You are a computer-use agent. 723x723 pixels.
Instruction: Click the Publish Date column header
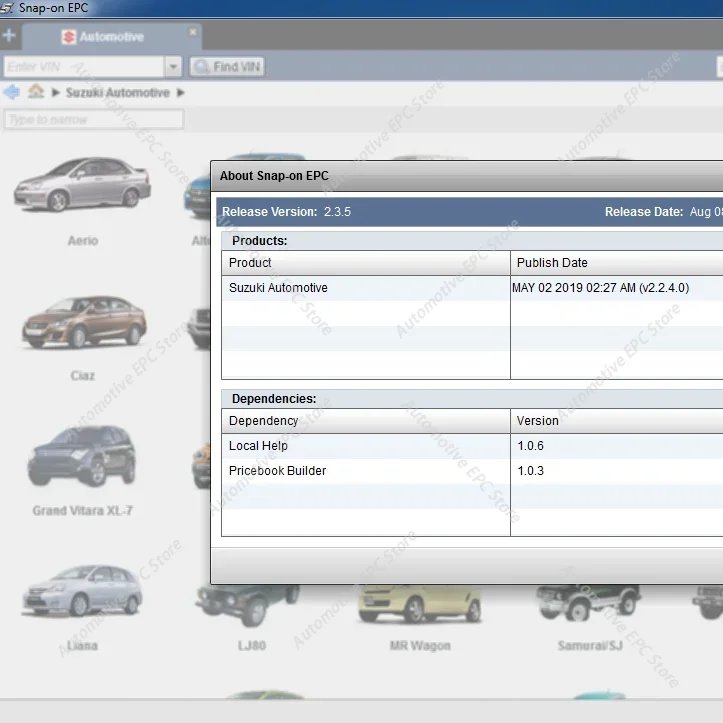coord(617,263)
